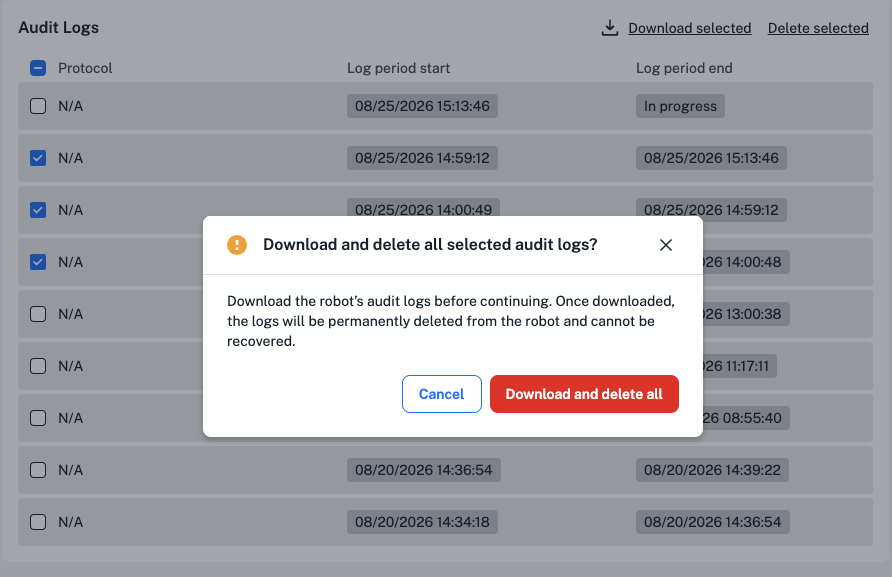The width and height of the screenshot is (892, 577).
Task: Click end time 08/25/2026 15:13:46
Action: click(711, 158)
